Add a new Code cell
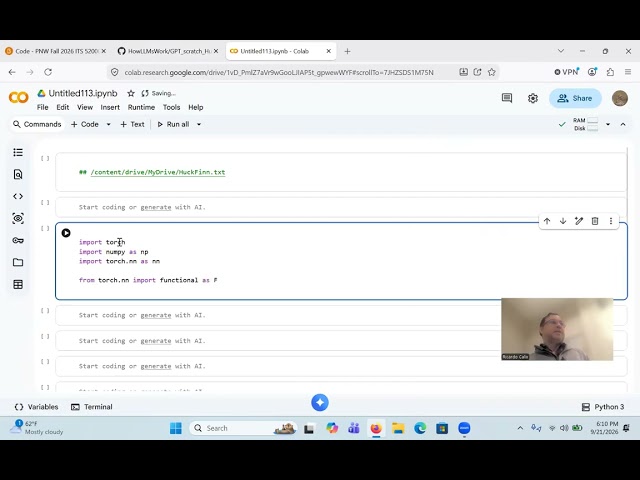This screenshot has height=480, width=640. 85,124
